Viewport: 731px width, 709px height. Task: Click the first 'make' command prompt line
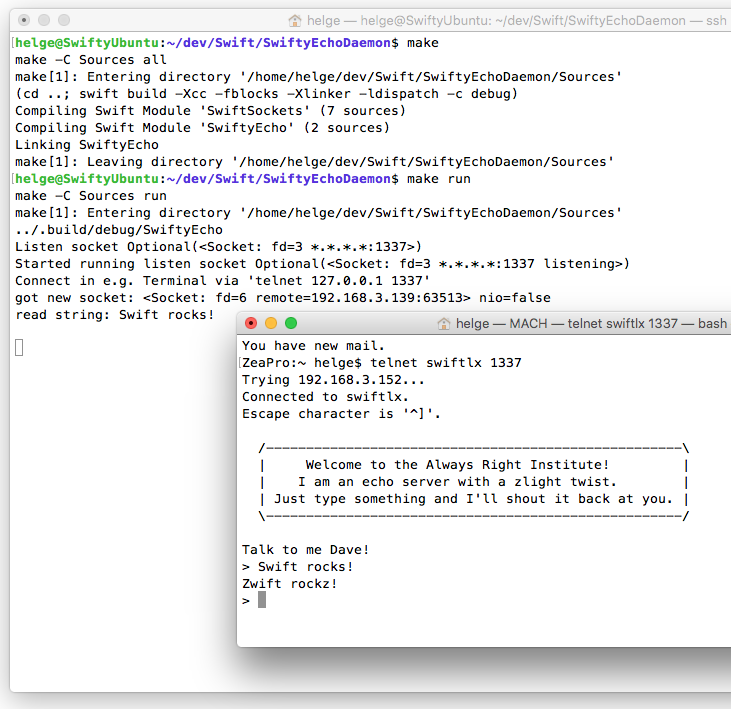point(227,43)
